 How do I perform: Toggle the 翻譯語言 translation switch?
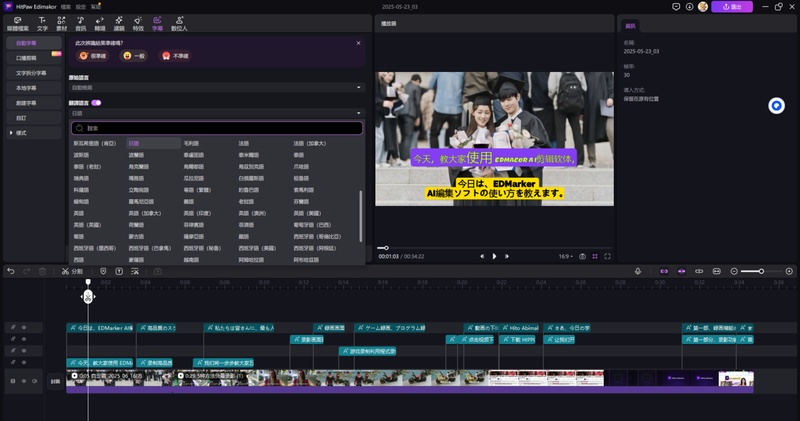(x=97, y=102)
